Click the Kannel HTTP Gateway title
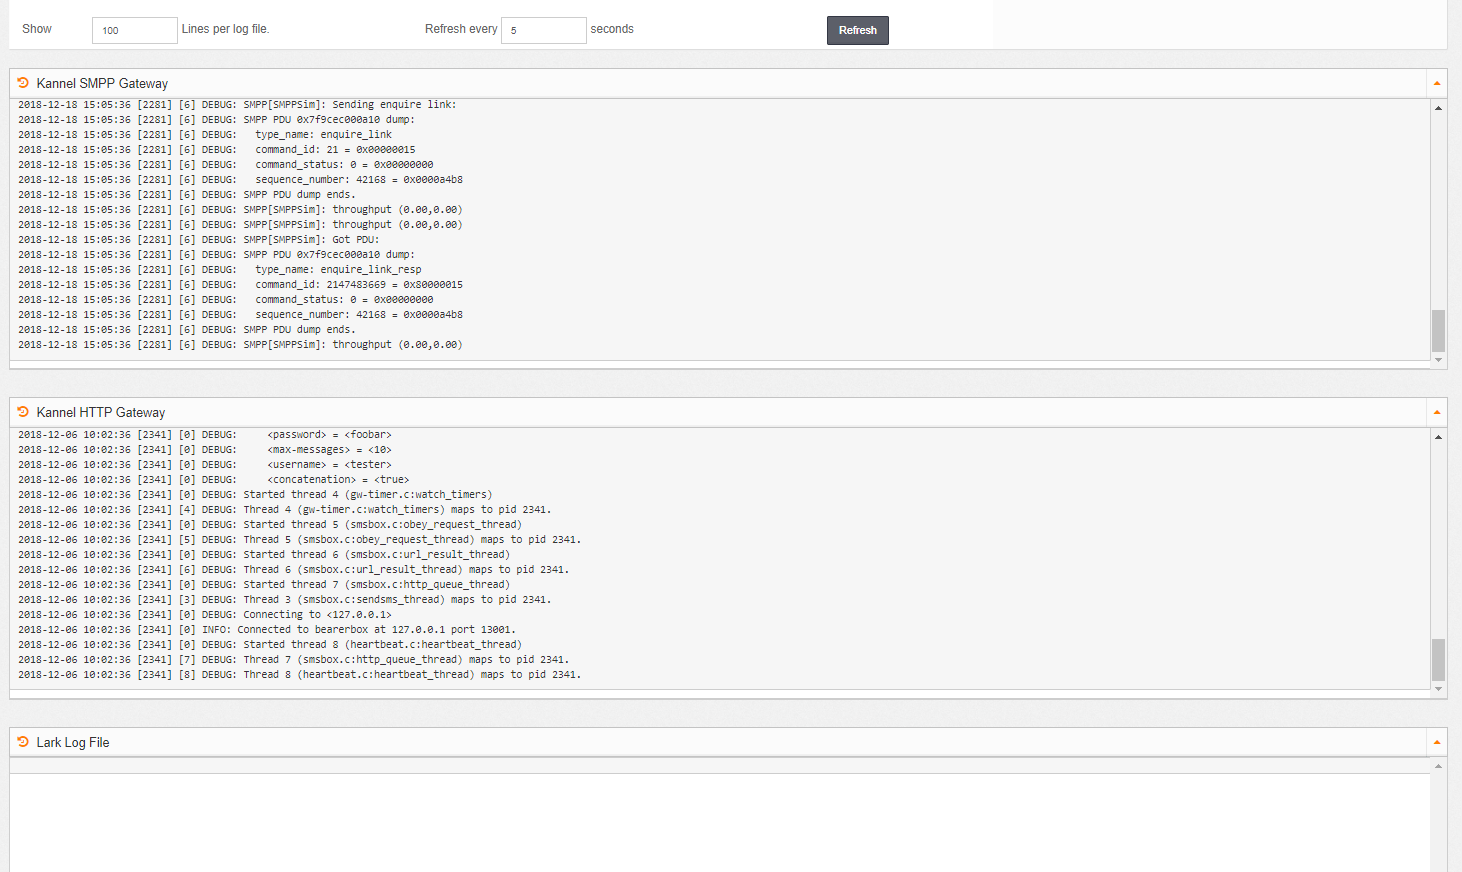The image size is (1462, 872). click(x=101, y=413)
